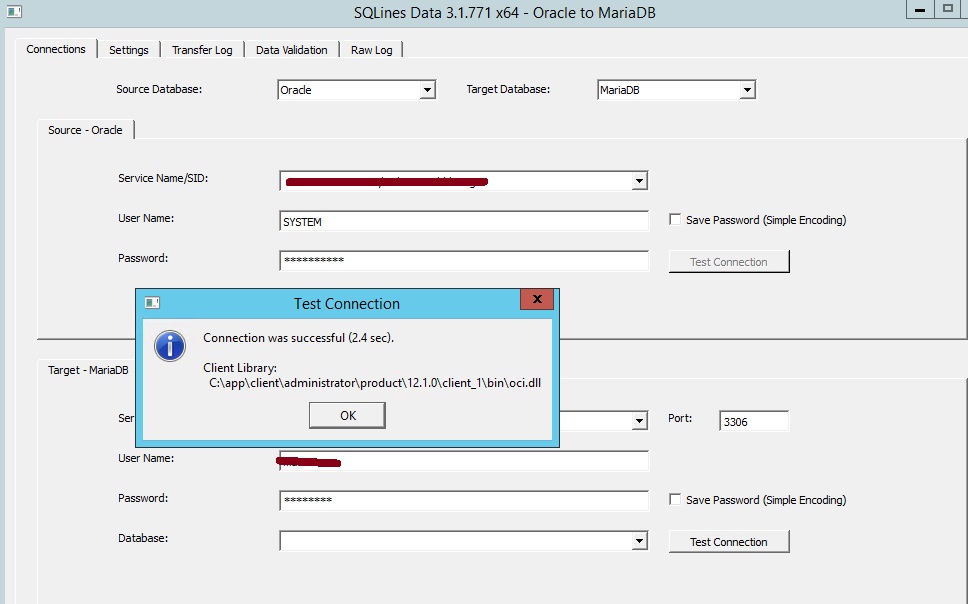The width and height of the screenshot is (968, 604).
Task: Maximize the SQLines Data window
Action: (948, 8)
